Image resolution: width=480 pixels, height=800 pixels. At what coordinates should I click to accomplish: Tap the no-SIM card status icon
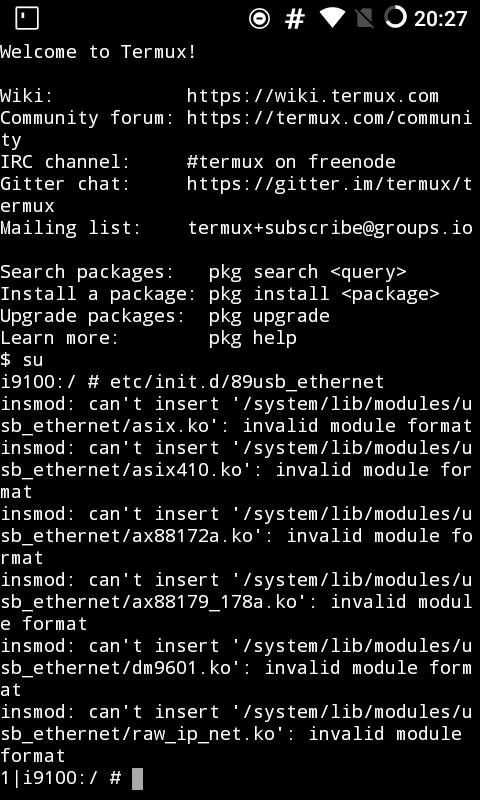click(364, 19)
